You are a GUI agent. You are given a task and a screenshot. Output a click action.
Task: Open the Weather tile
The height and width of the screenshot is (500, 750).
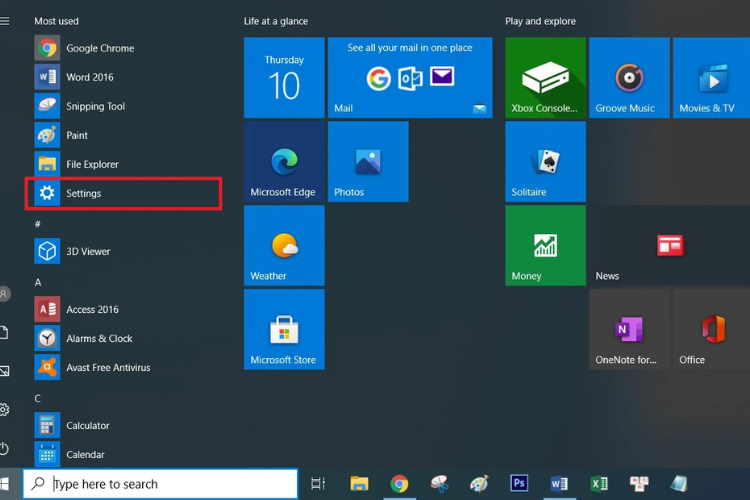point(284,245)
